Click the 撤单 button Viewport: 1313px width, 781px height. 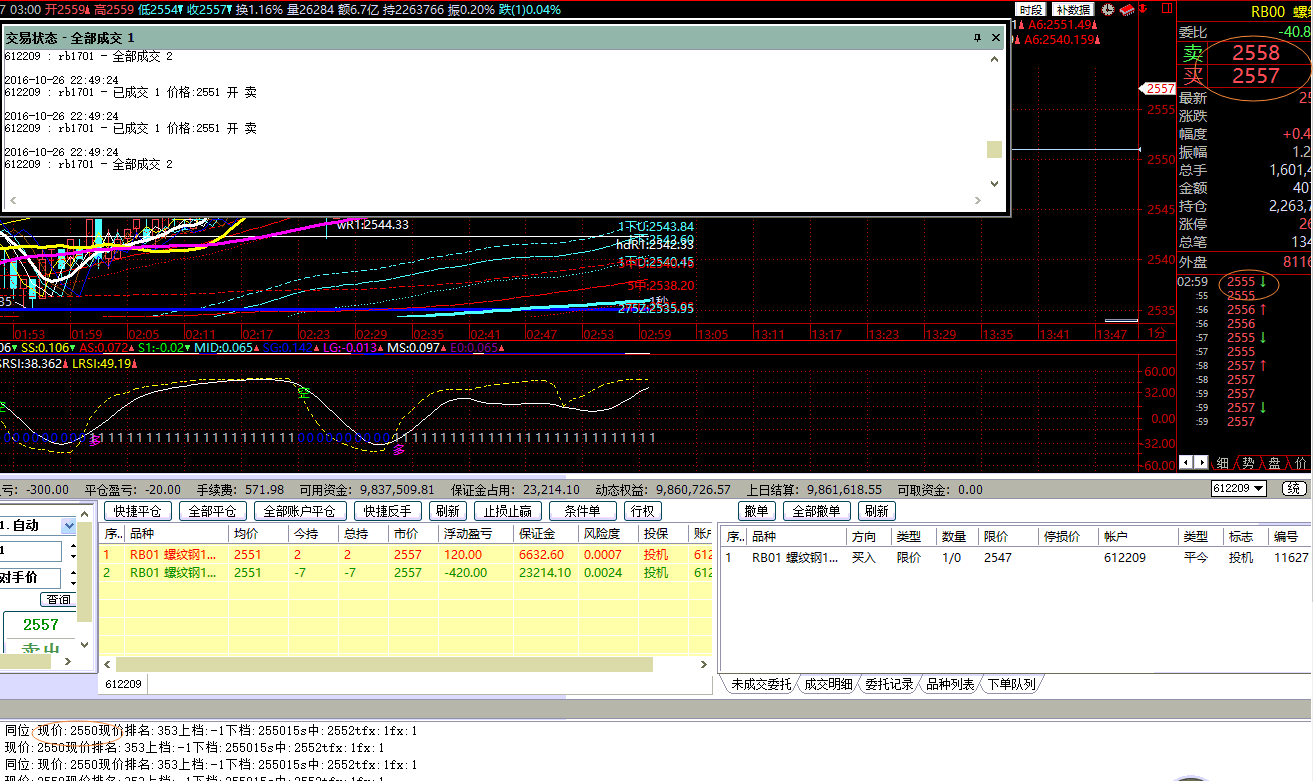click(x=756, y=511)
